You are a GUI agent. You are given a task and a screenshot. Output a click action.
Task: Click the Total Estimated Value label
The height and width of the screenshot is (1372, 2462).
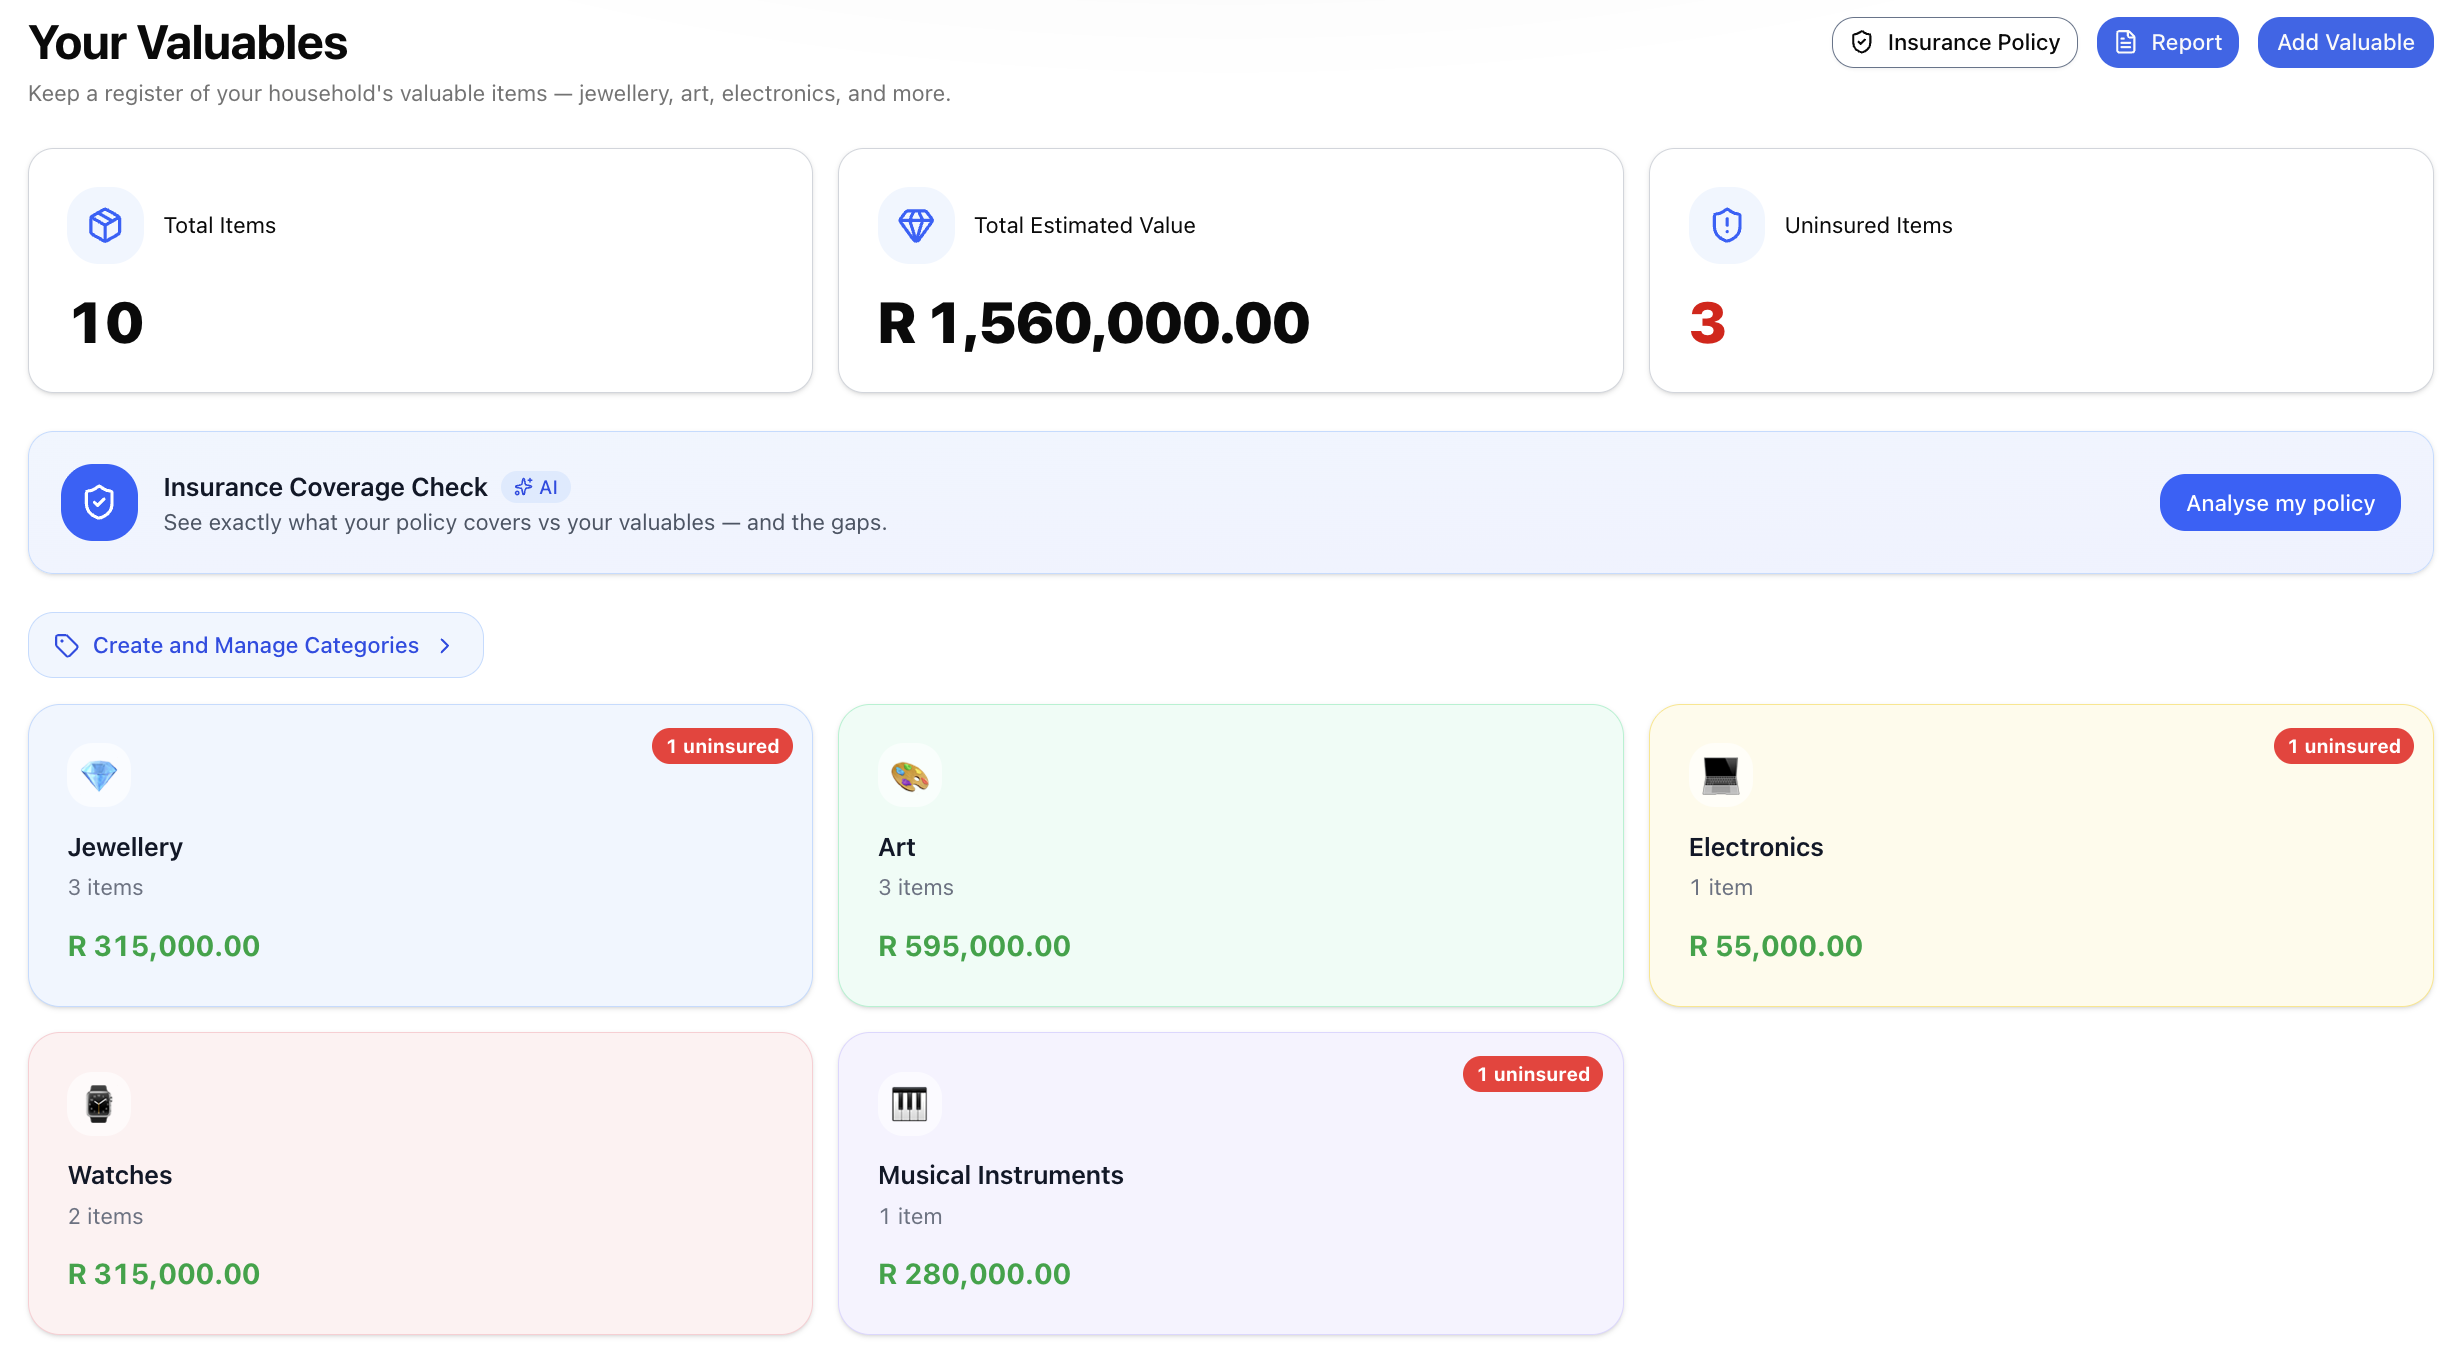point(1085,225)
